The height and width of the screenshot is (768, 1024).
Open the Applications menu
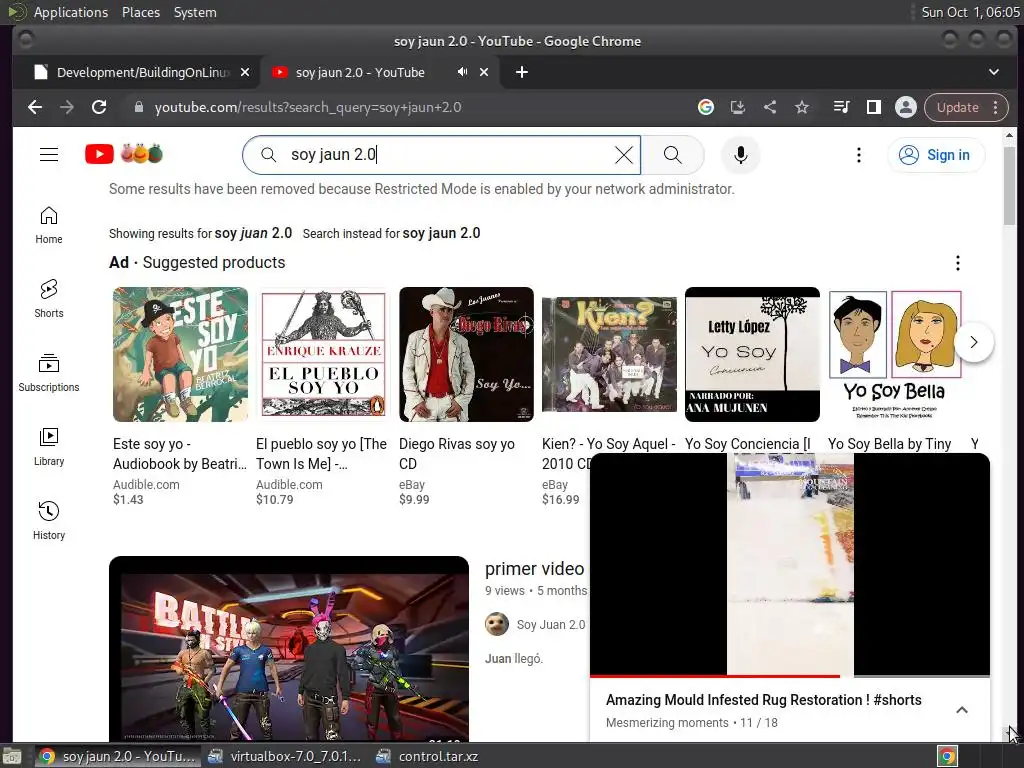point(71,12)
